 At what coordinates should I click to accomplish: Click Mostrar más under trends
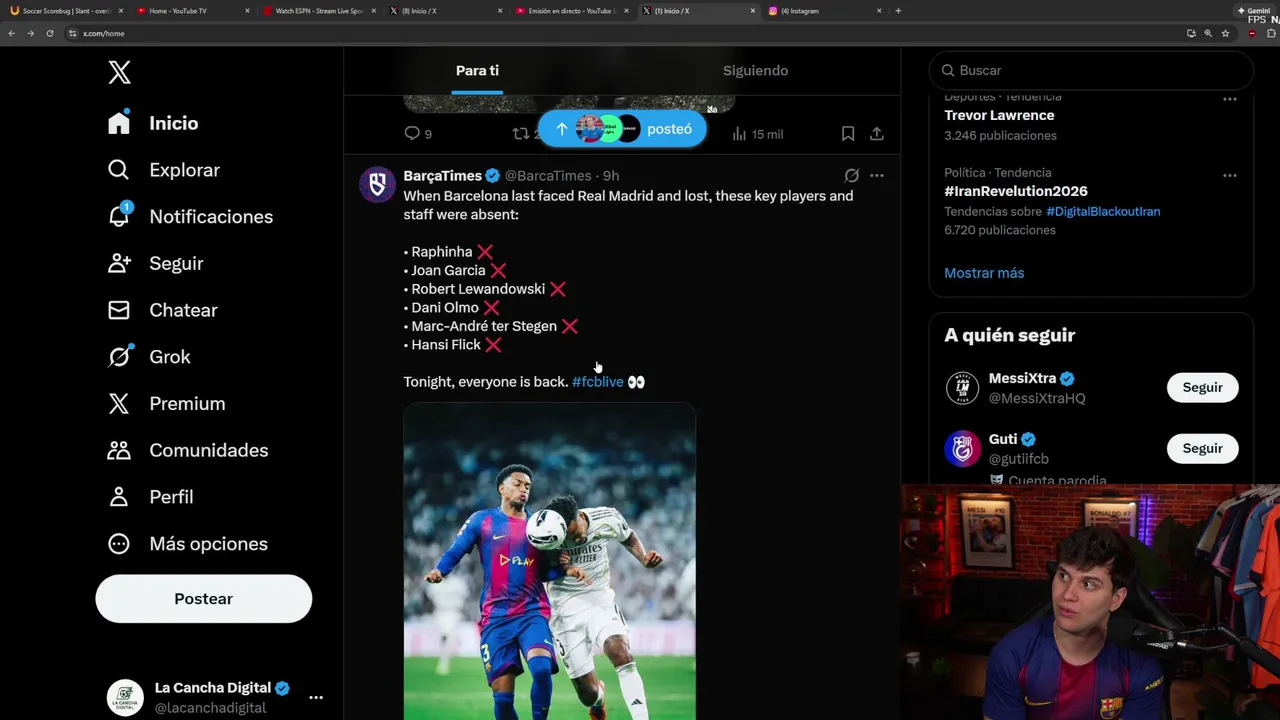(984, 273)
